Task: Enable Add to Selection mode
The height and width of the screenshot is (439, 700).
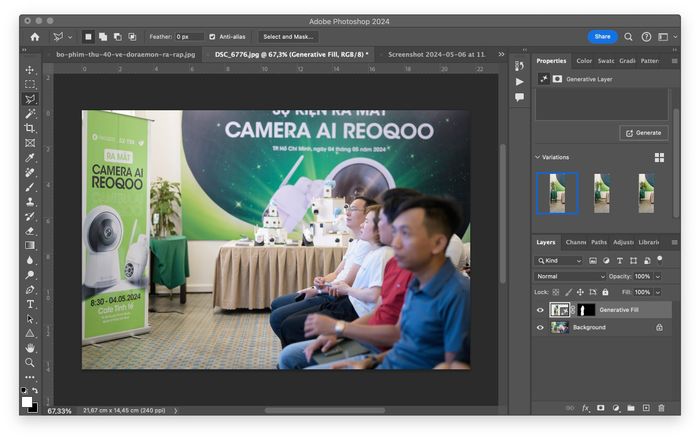Action: click(103, 37)
